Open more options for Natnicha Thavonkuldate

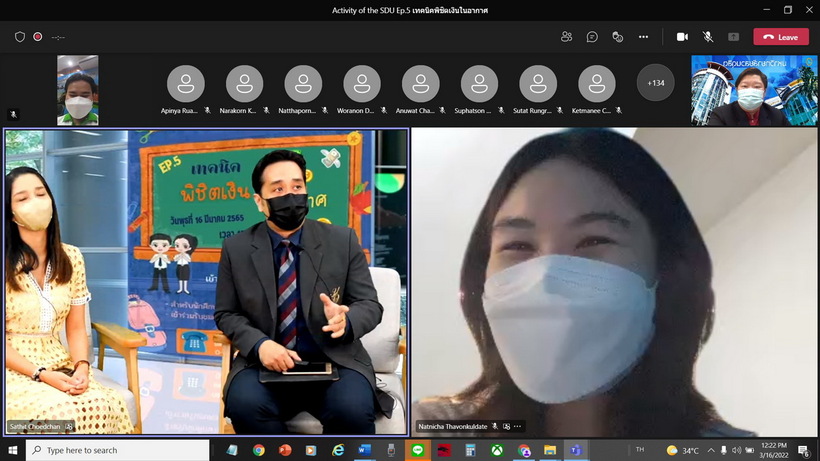[x=517, y=426]
